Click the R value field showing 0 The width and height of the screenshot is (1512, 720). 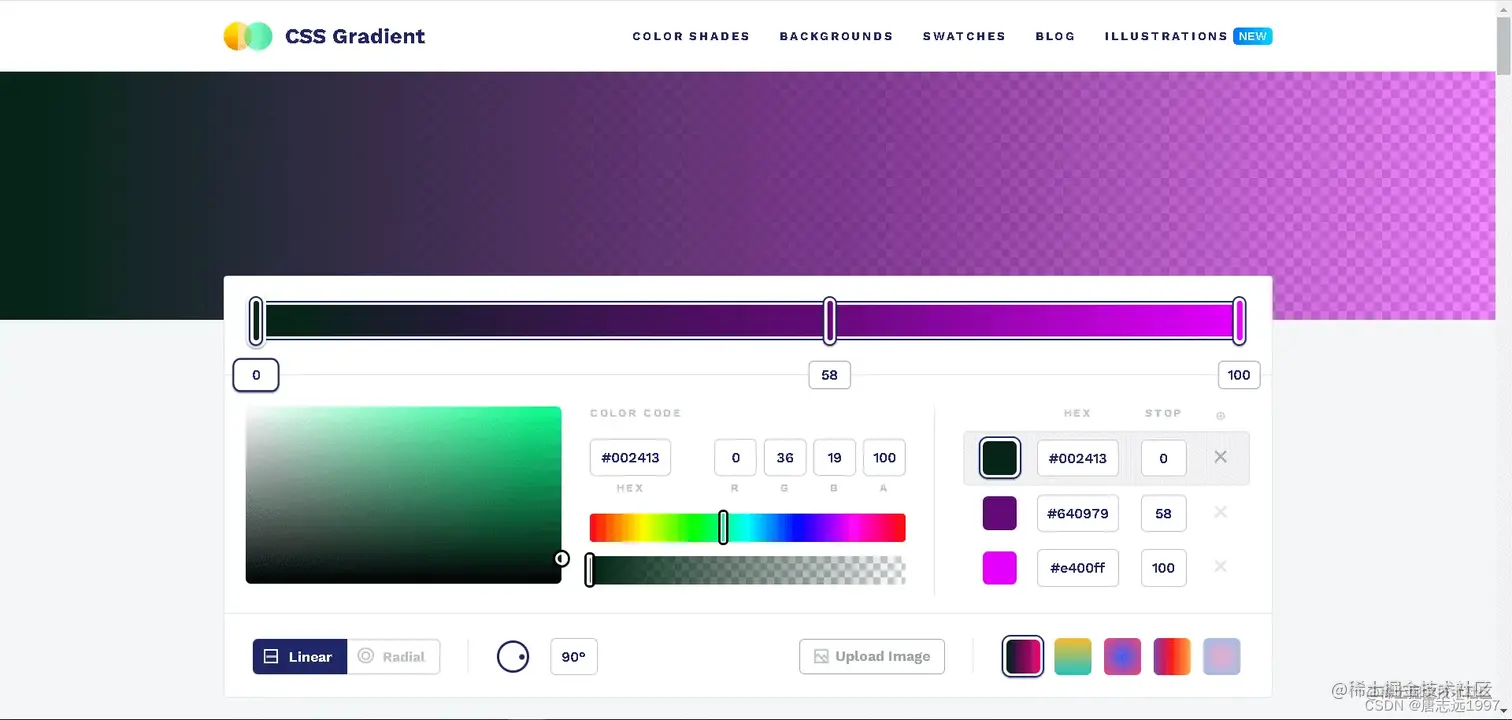(x=735, y=458)
